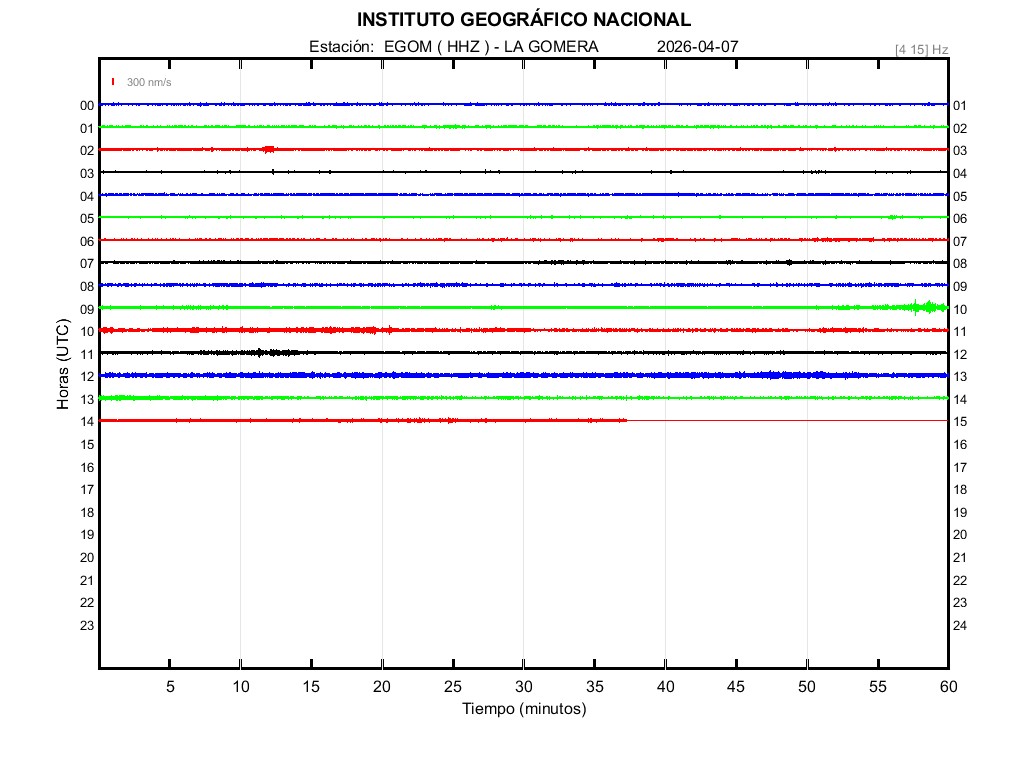Click the 24 hour label on the right axis
1024x768 pixels.
959,626
